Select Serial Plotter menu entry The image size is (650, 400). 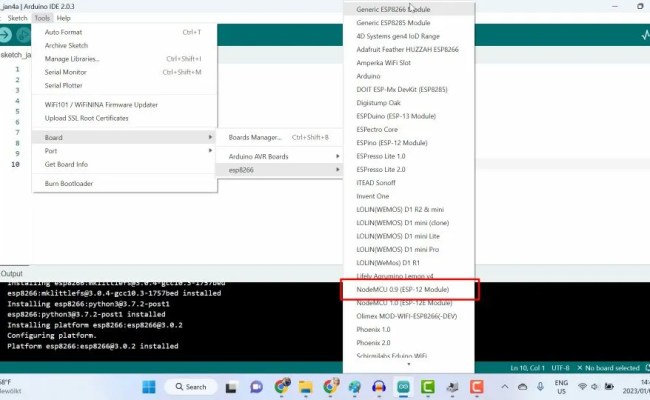pyautogui.click(x=124, y=85)
